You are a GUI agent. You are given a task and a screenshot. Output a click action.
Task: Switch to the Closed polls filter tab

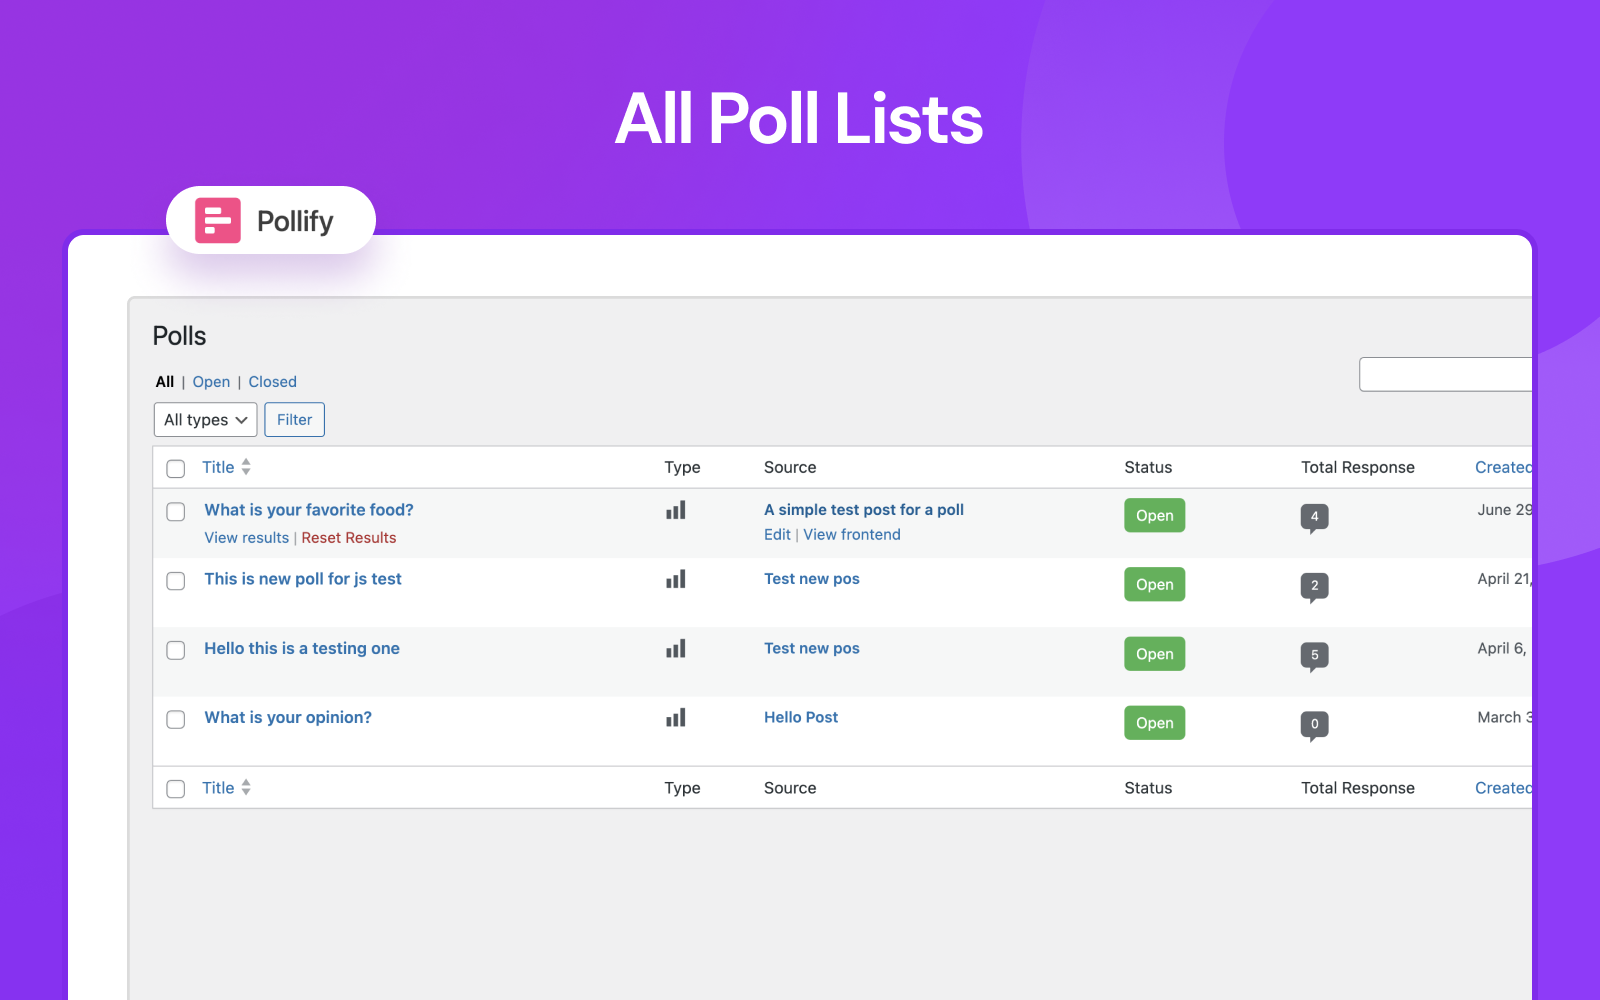pos(272,382)
